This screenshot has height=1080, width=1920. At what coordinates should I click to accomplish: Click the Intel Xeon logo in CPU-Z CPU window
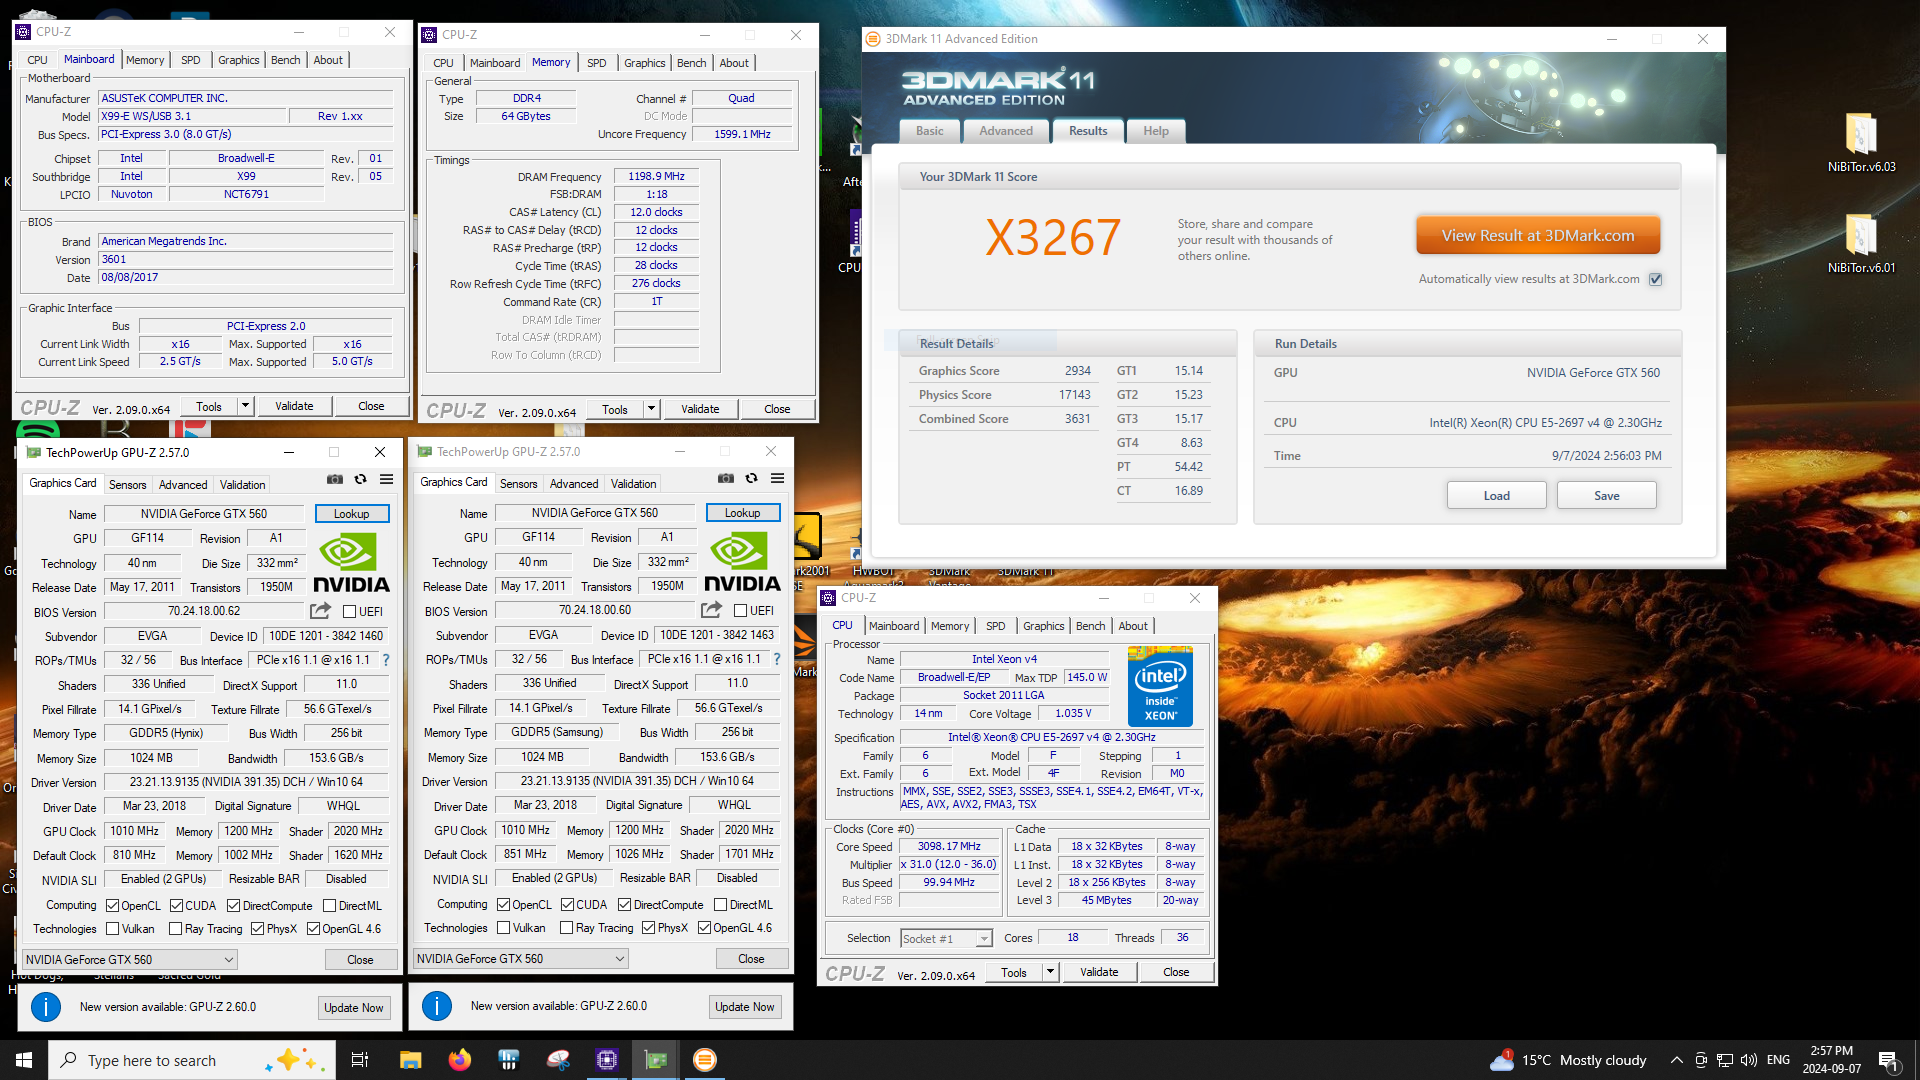coord(1160,685)
